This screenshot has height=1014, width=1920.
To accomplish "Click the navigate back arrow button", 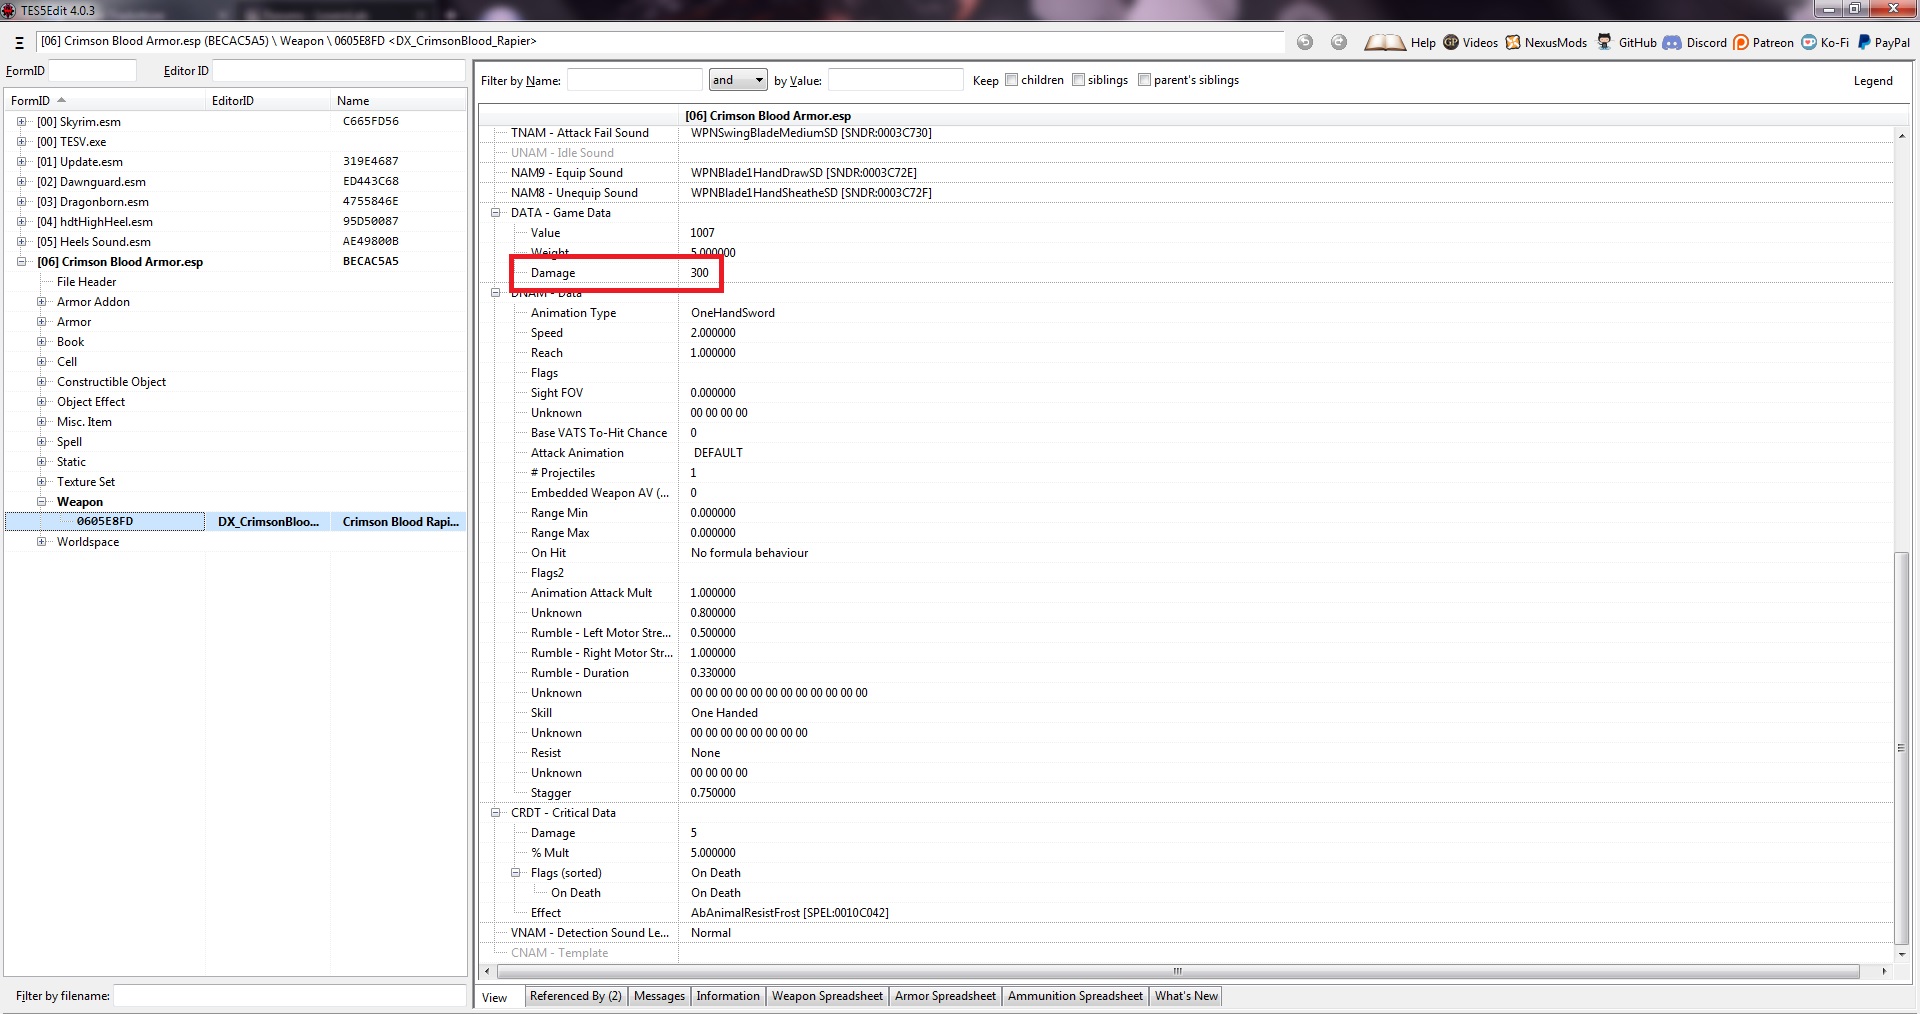I will [1305, 42].
